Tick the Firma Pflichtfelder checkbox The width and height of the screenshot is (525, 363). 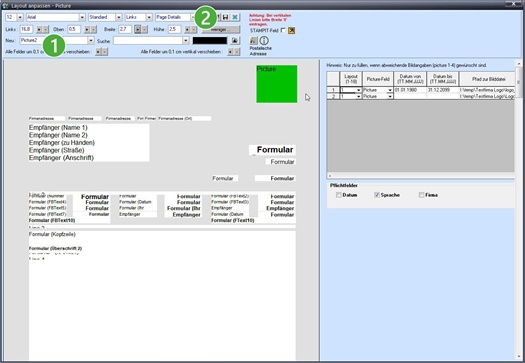pos(421,195)
